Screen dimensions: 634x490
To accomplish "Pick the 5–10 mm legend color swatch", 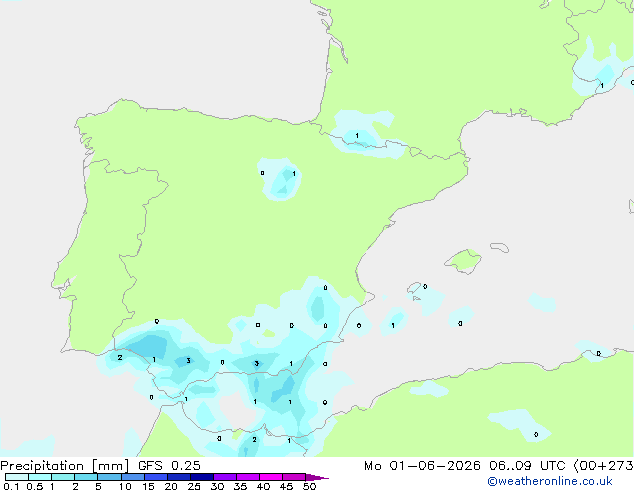I will point(109,477).
